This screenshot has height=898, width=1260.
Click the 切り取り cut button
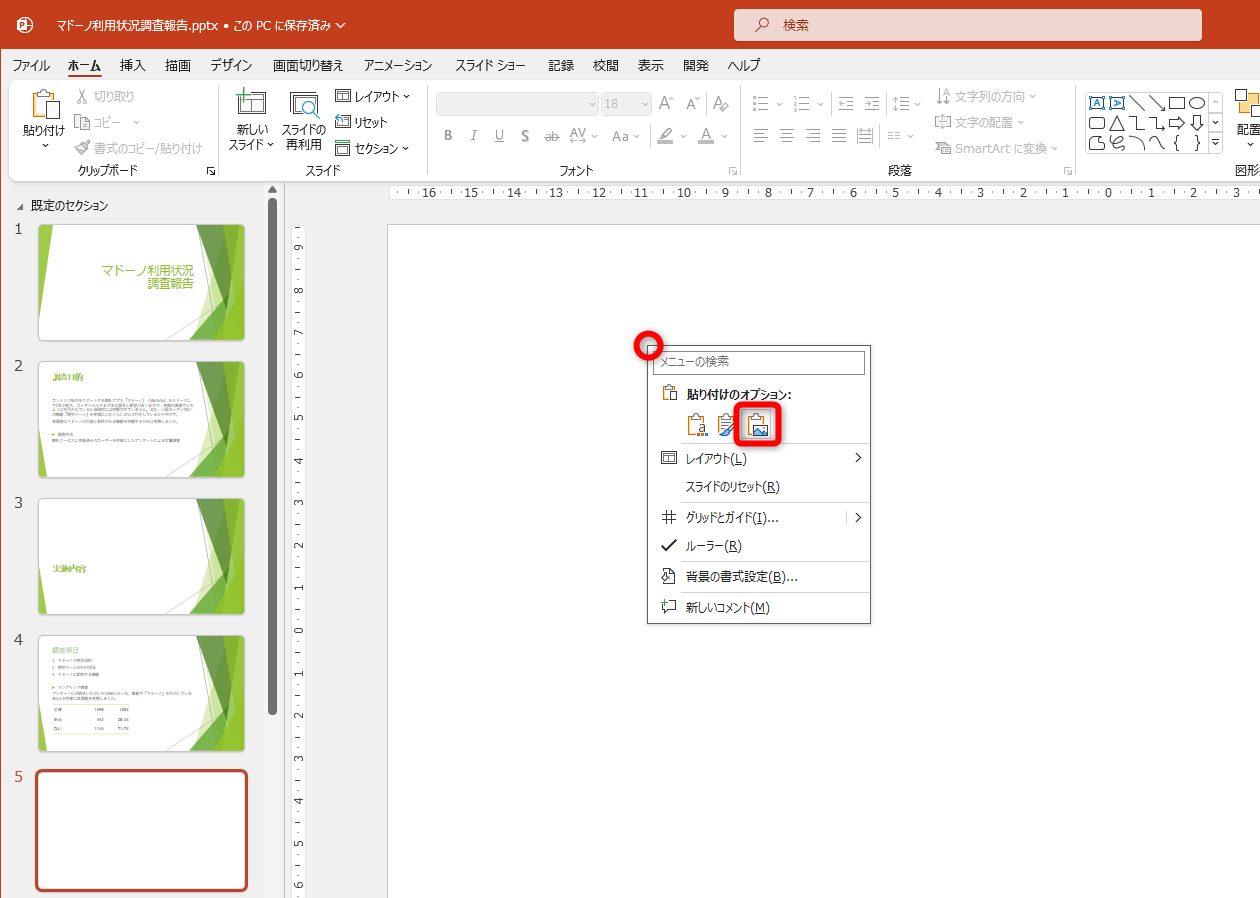(105, 96)
